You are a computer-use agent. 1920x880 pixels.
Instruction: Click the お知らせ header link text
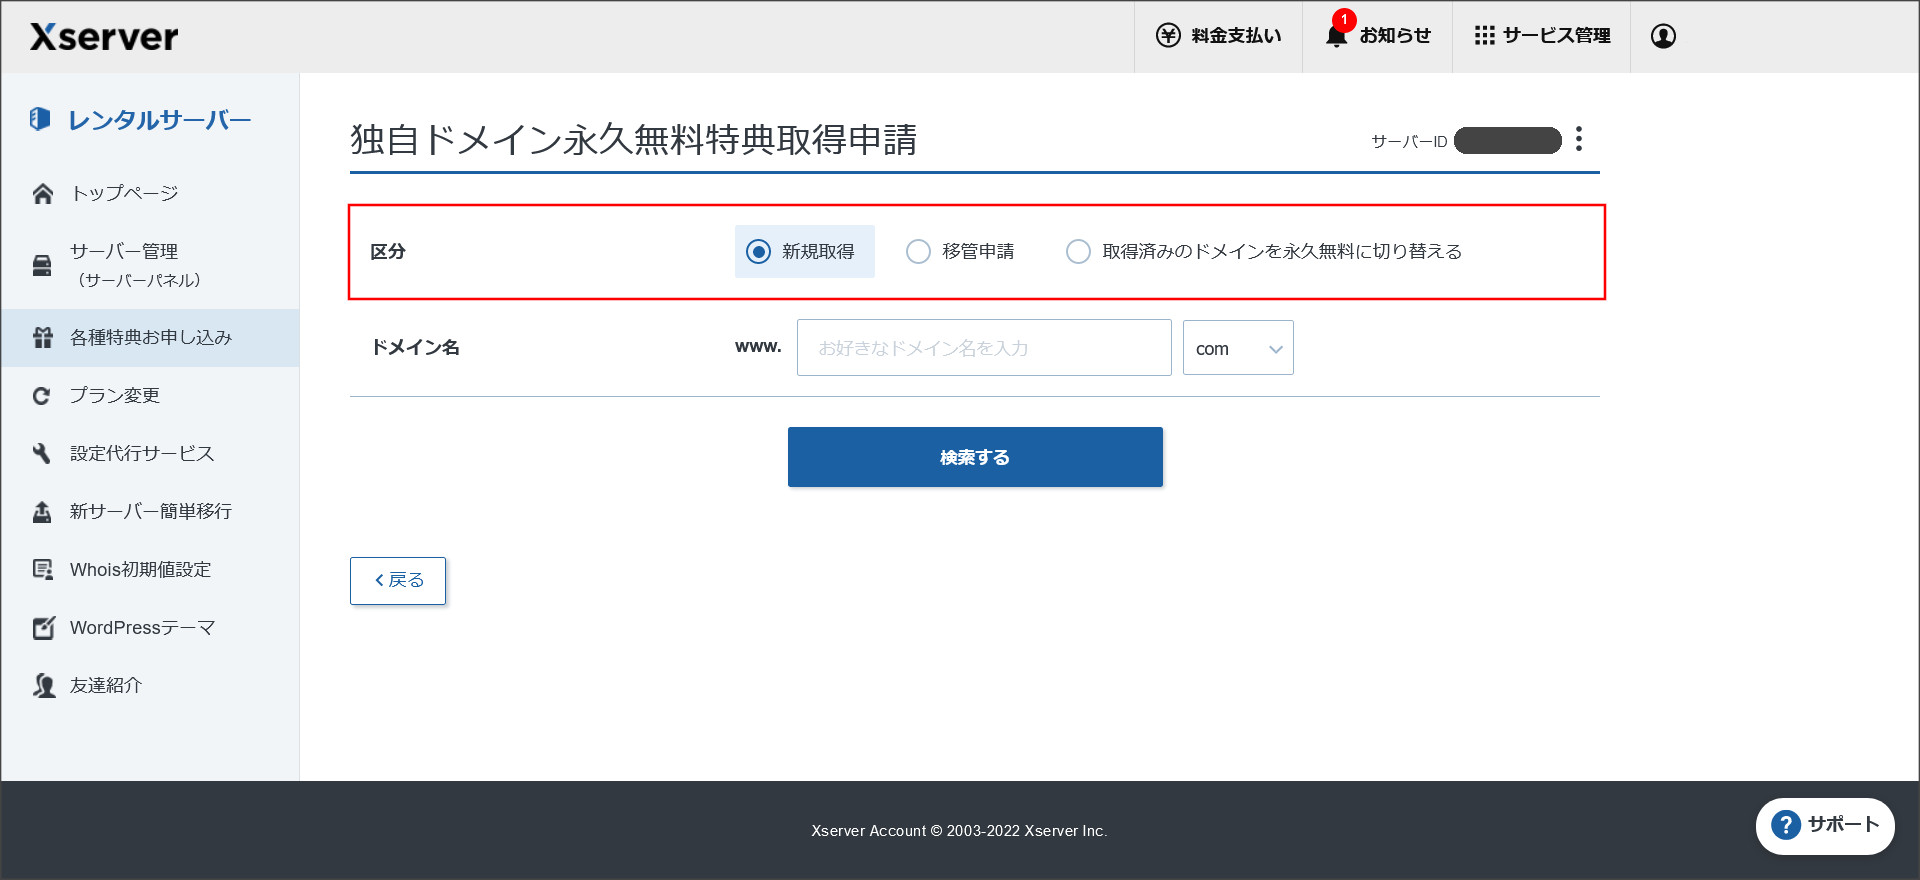pos(1395,36)
